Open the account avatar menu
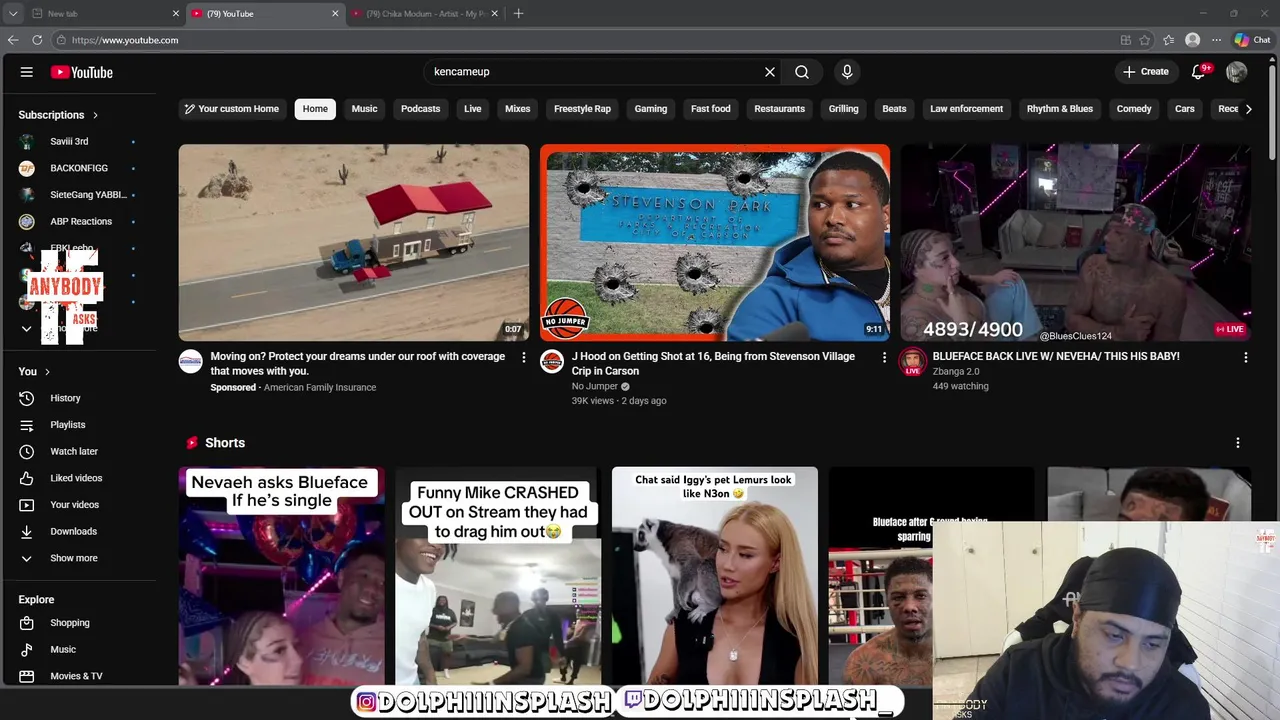The width and height of the screenshot is (1280, 720). coord(1237,72)
